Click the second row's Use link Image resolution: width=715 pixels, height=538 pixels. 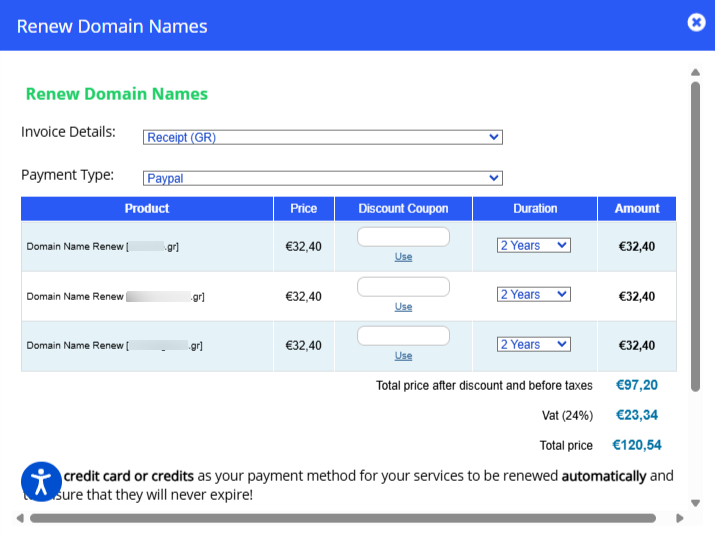[403, 307]
